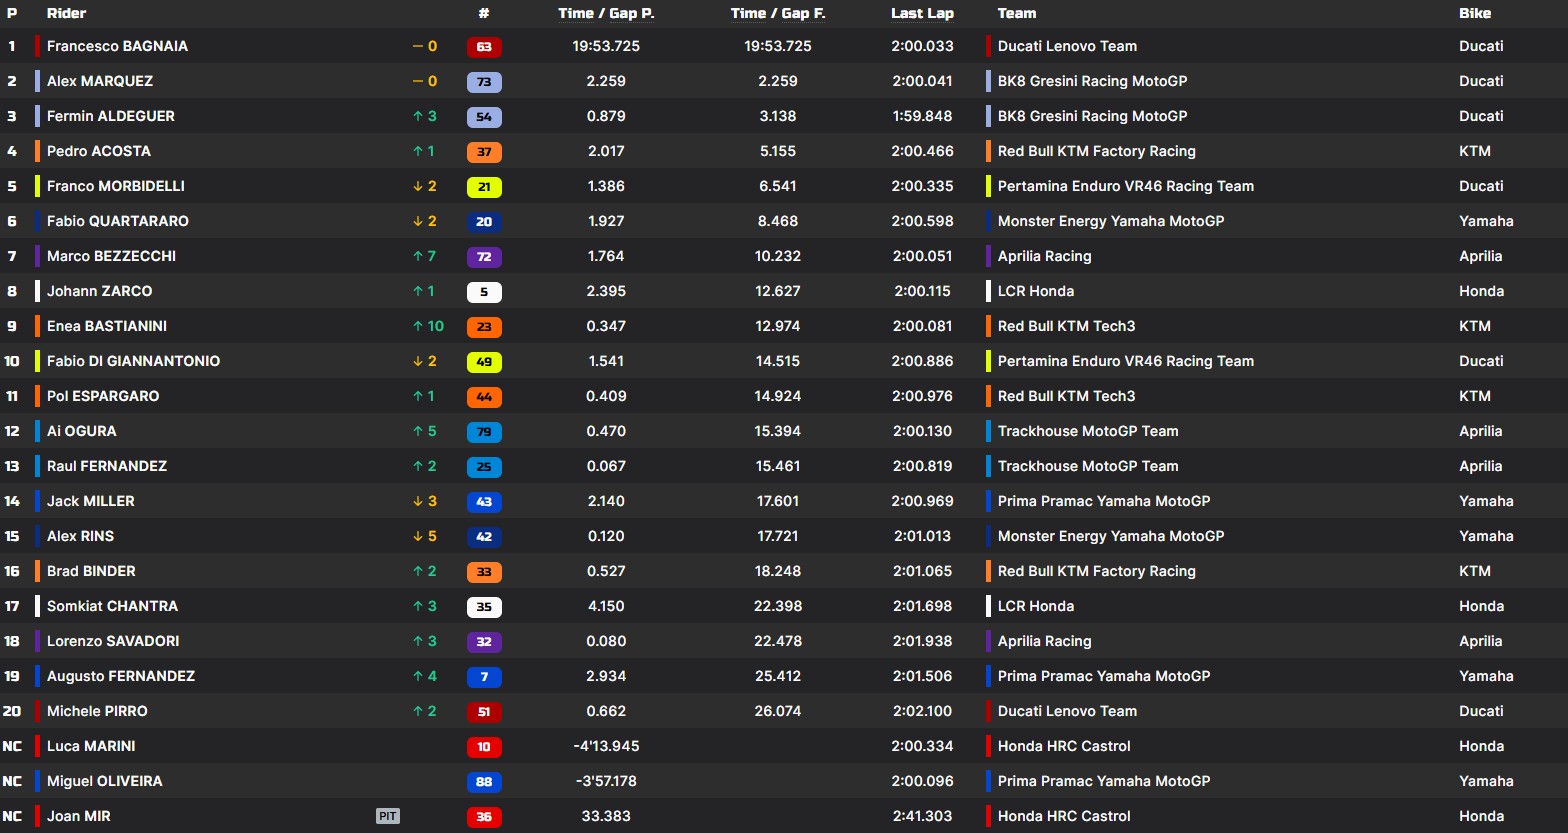Click green up arrow for Enea Bastianini
This screenshot has height=833, width=1568.
418,326
